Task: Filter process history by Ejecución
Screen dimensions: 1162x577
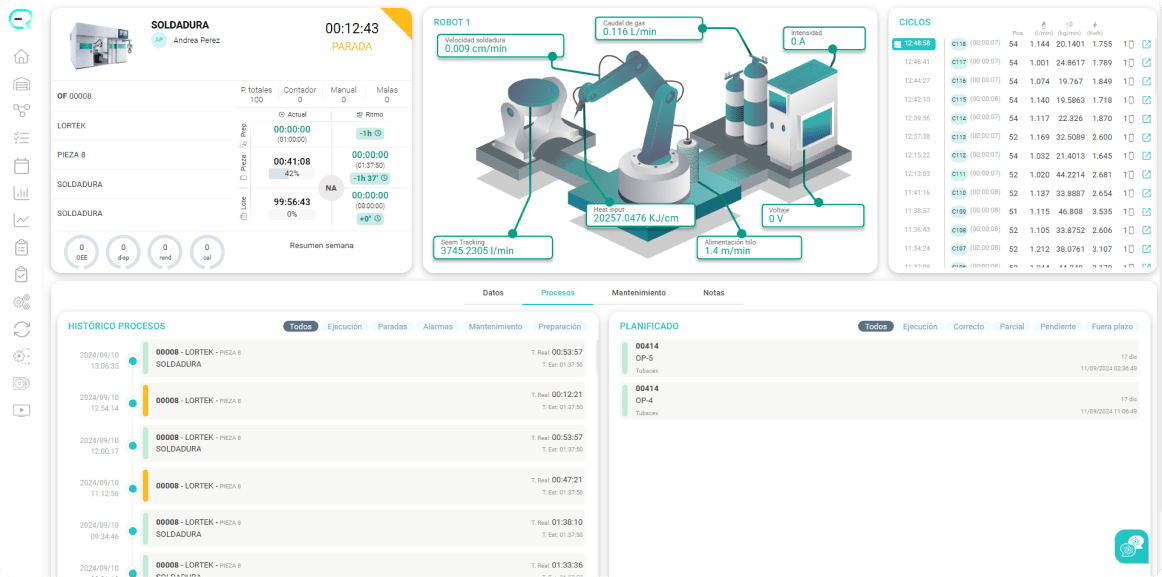Action: tap(345, 326)
